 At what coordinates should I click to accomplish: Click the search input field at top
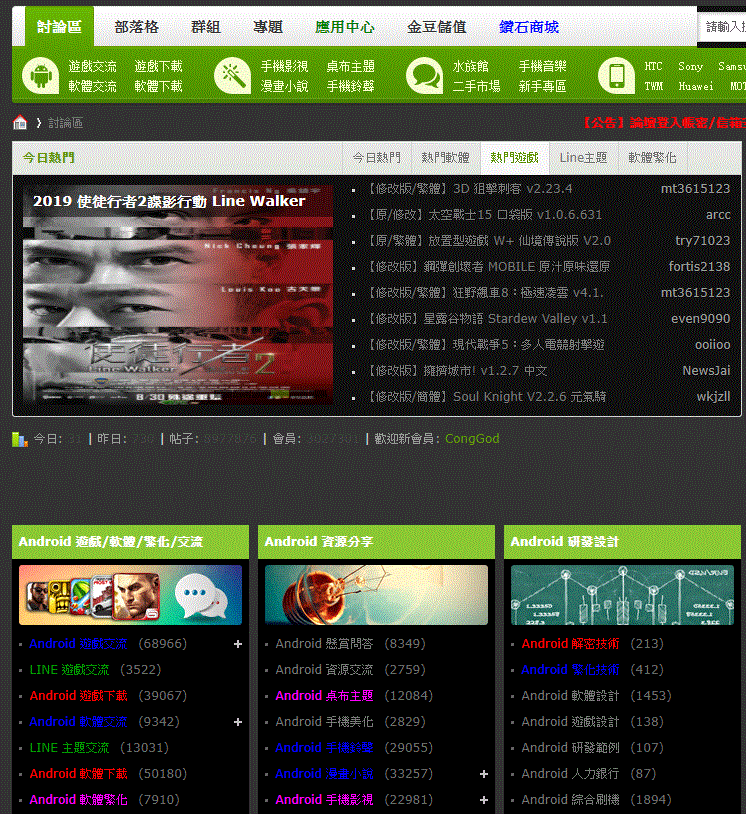pyautogui.click(x=723, y=27)
